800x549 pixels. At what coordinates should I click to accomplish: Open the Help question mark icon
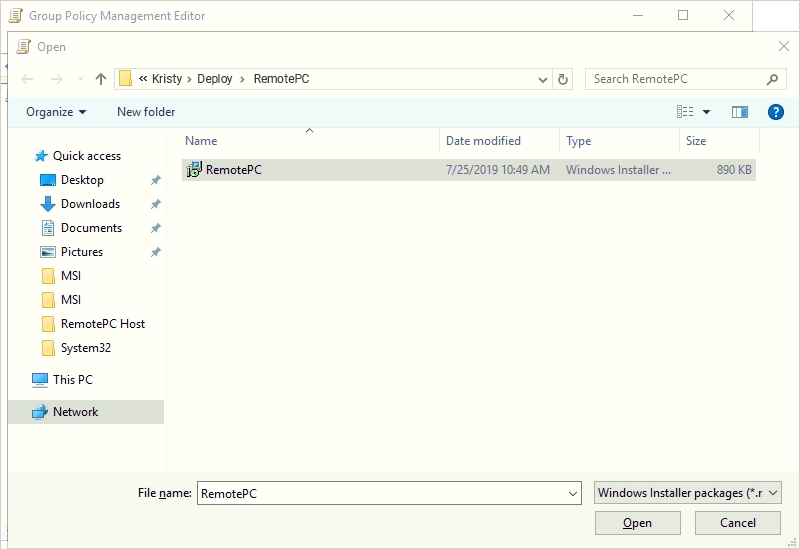775,112
